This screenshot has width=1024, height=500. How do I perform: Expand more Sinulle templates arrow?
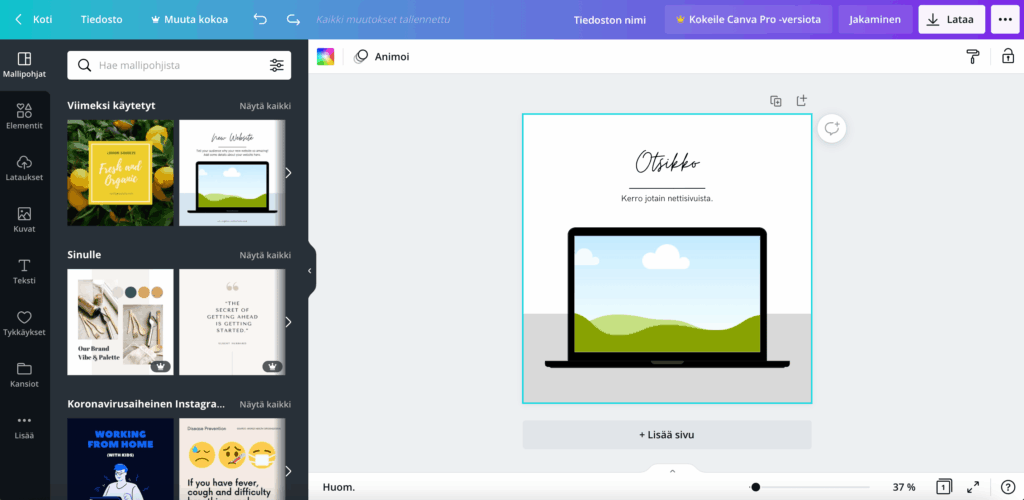[288, 322]
